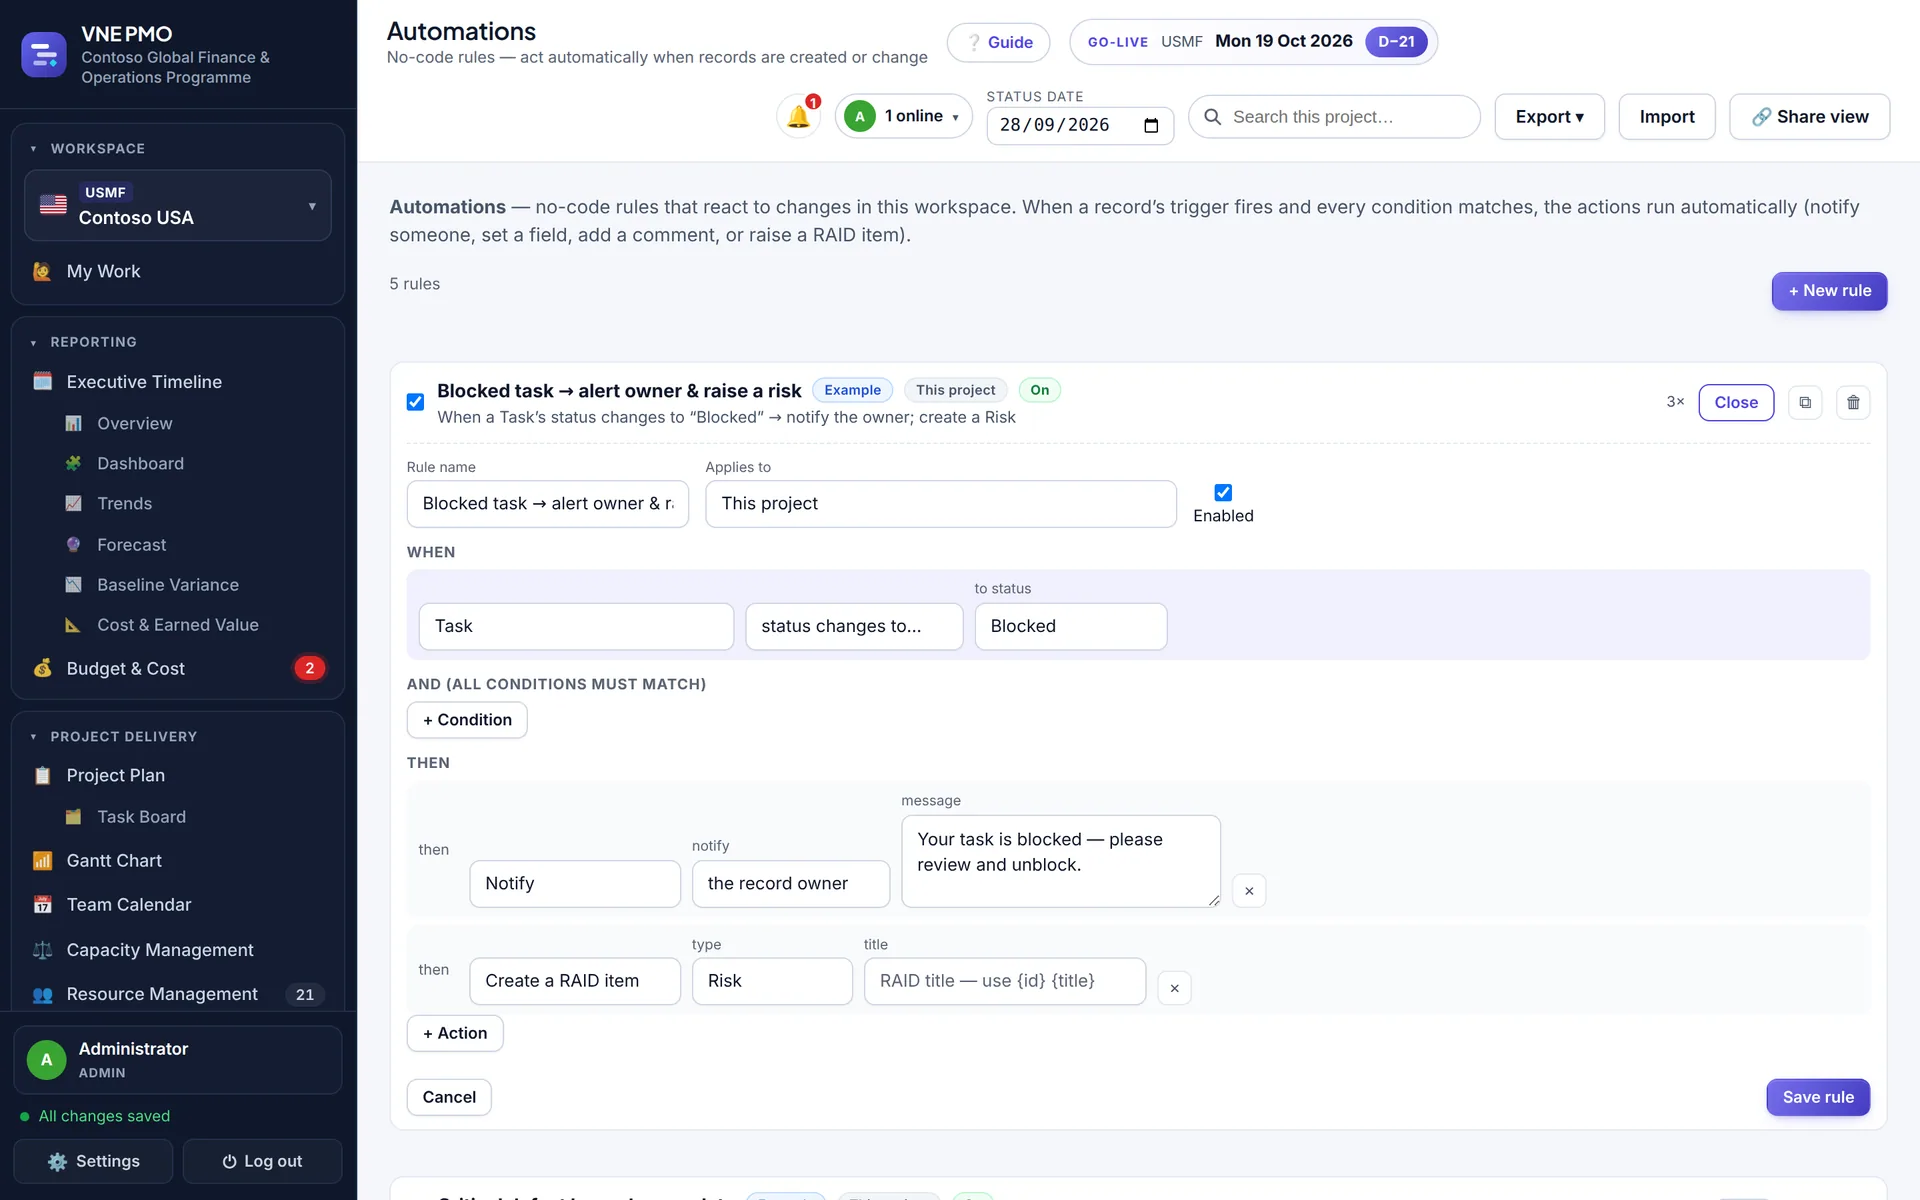Open the Gantt Chart
This screenshot has width=1920, height=1200.
[x=178, y=860]
